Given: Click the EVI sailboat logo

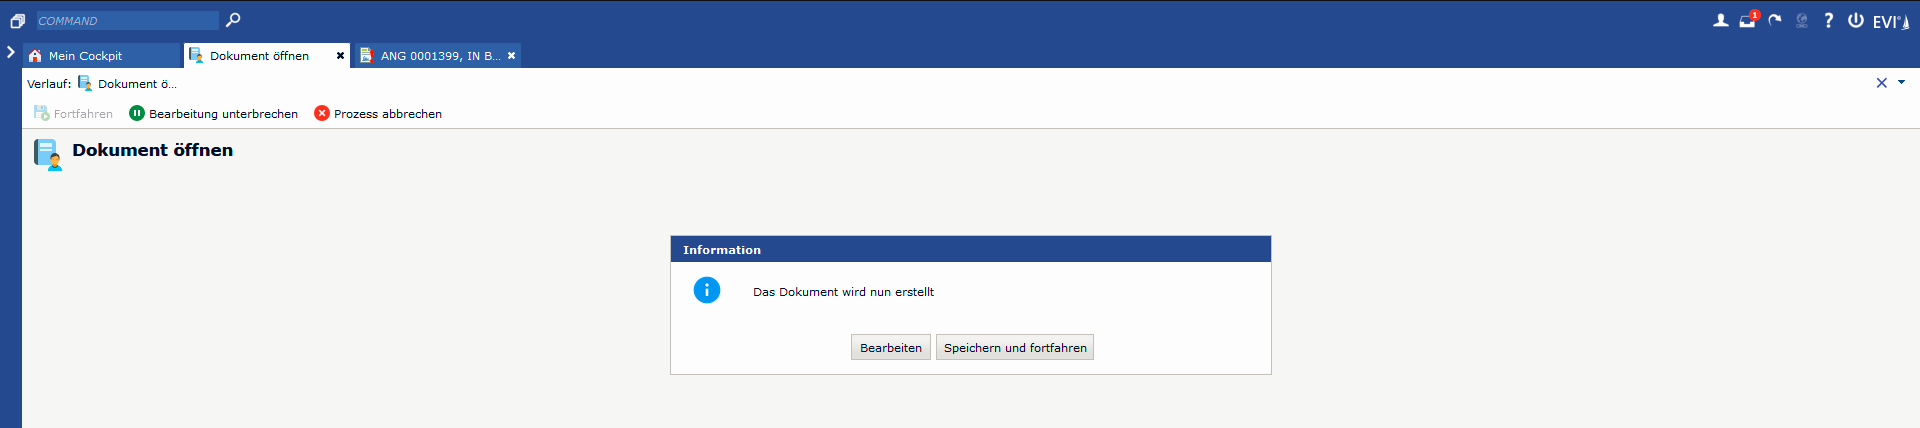Looking at the screenshot, I should click(x=1890, y=22).
